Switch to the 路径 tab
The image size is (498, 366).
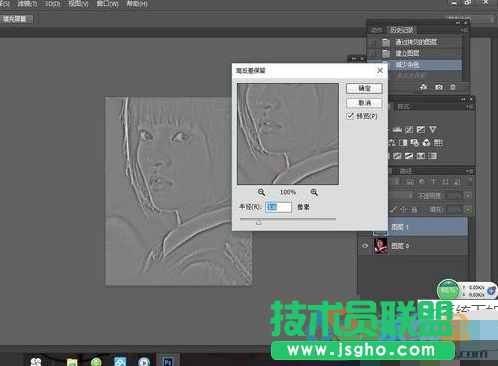pos(405,171)
